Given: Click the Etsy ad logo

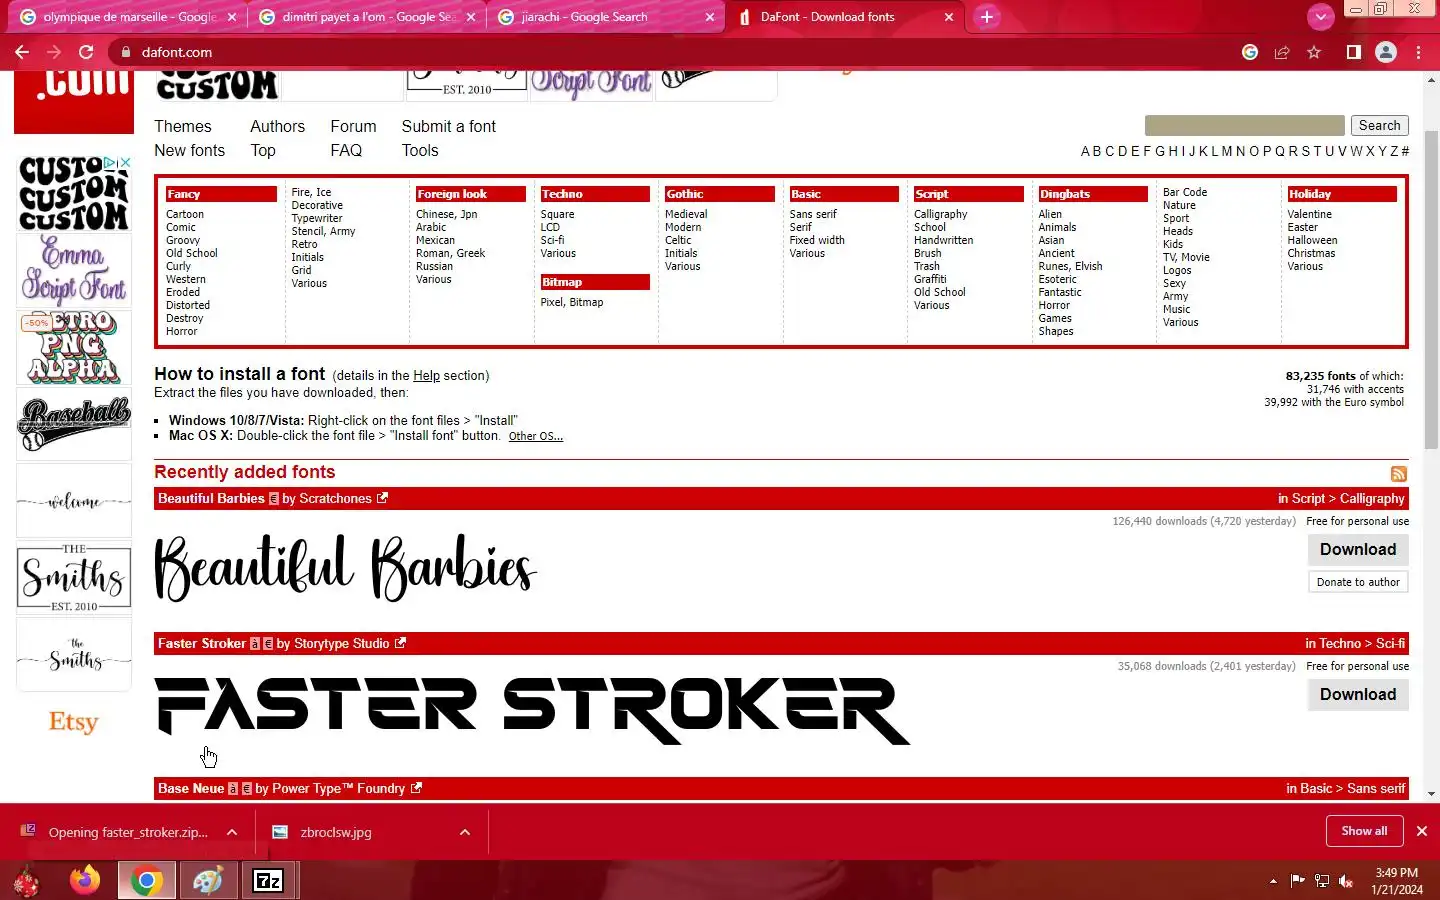Looking at the screenshot, I should tap(74, 722).
